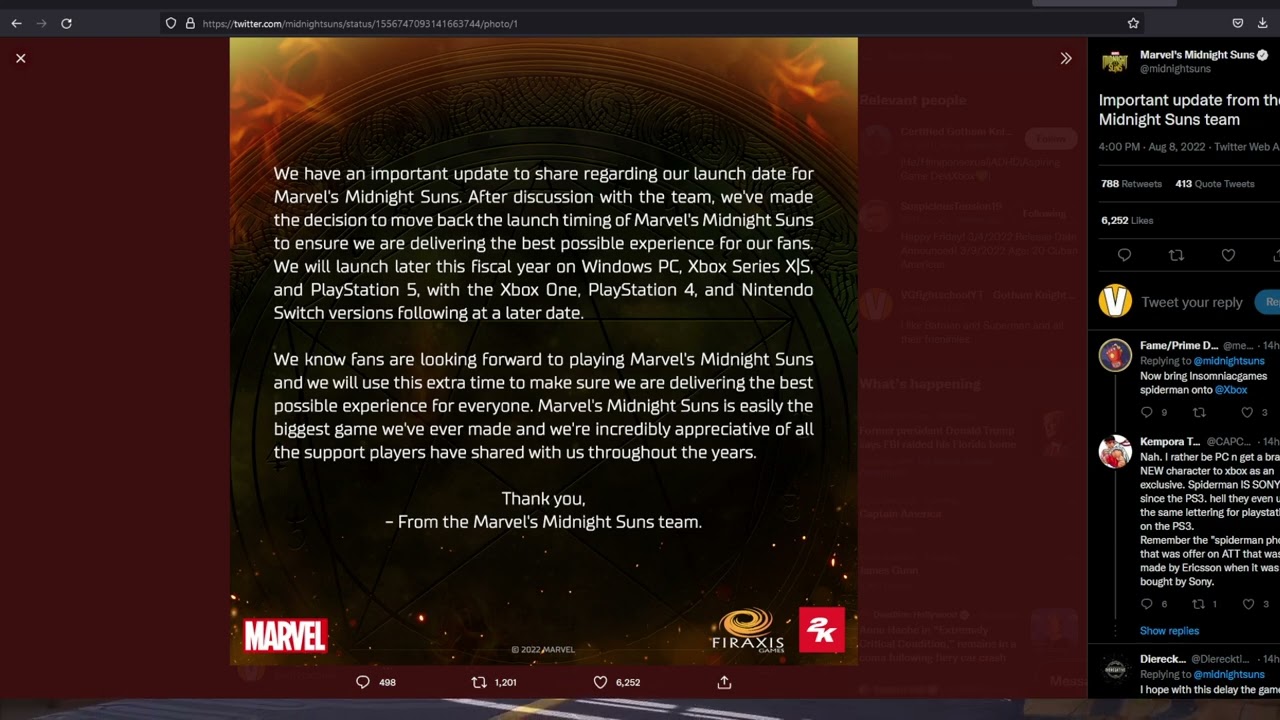Open Diereck... commenter name
The image size is (1280, 720).
[1163, 660]
